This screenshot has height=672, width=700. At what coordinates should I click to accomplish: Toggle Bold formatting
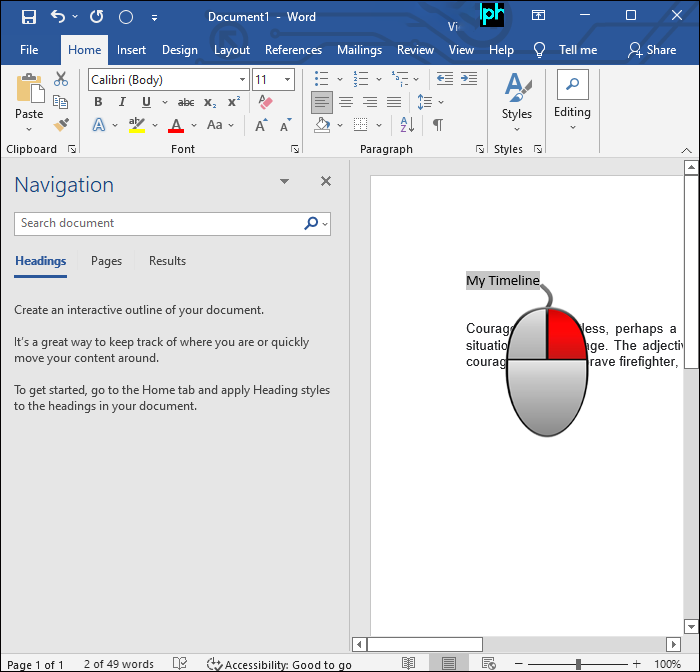tap(98, 102)
